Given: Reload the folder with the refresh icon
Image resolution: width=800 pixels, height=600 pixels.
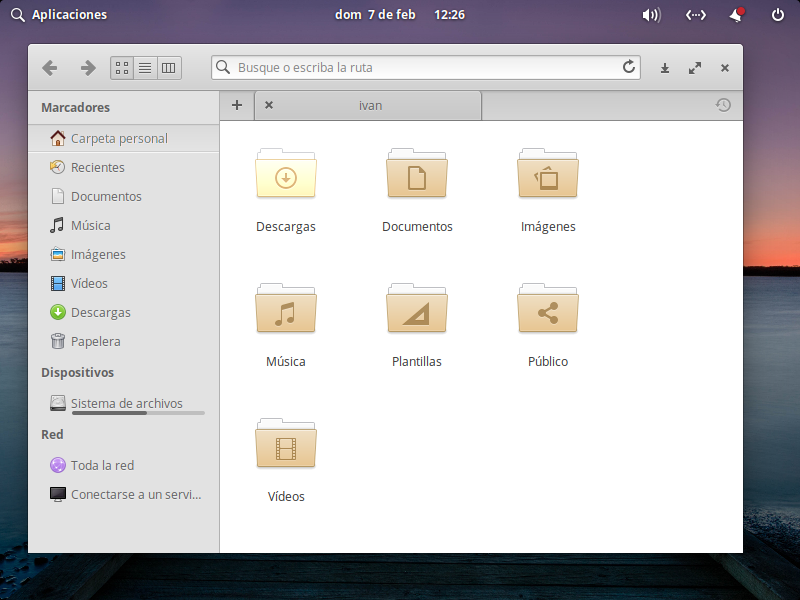Looking at the screenshot, I should tap(629, 68).
